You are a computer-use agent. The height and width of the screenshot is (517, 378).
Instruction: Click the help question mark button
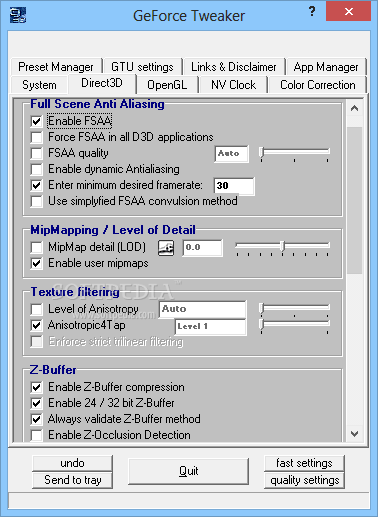pyautogui.click(x=312, y=12)
